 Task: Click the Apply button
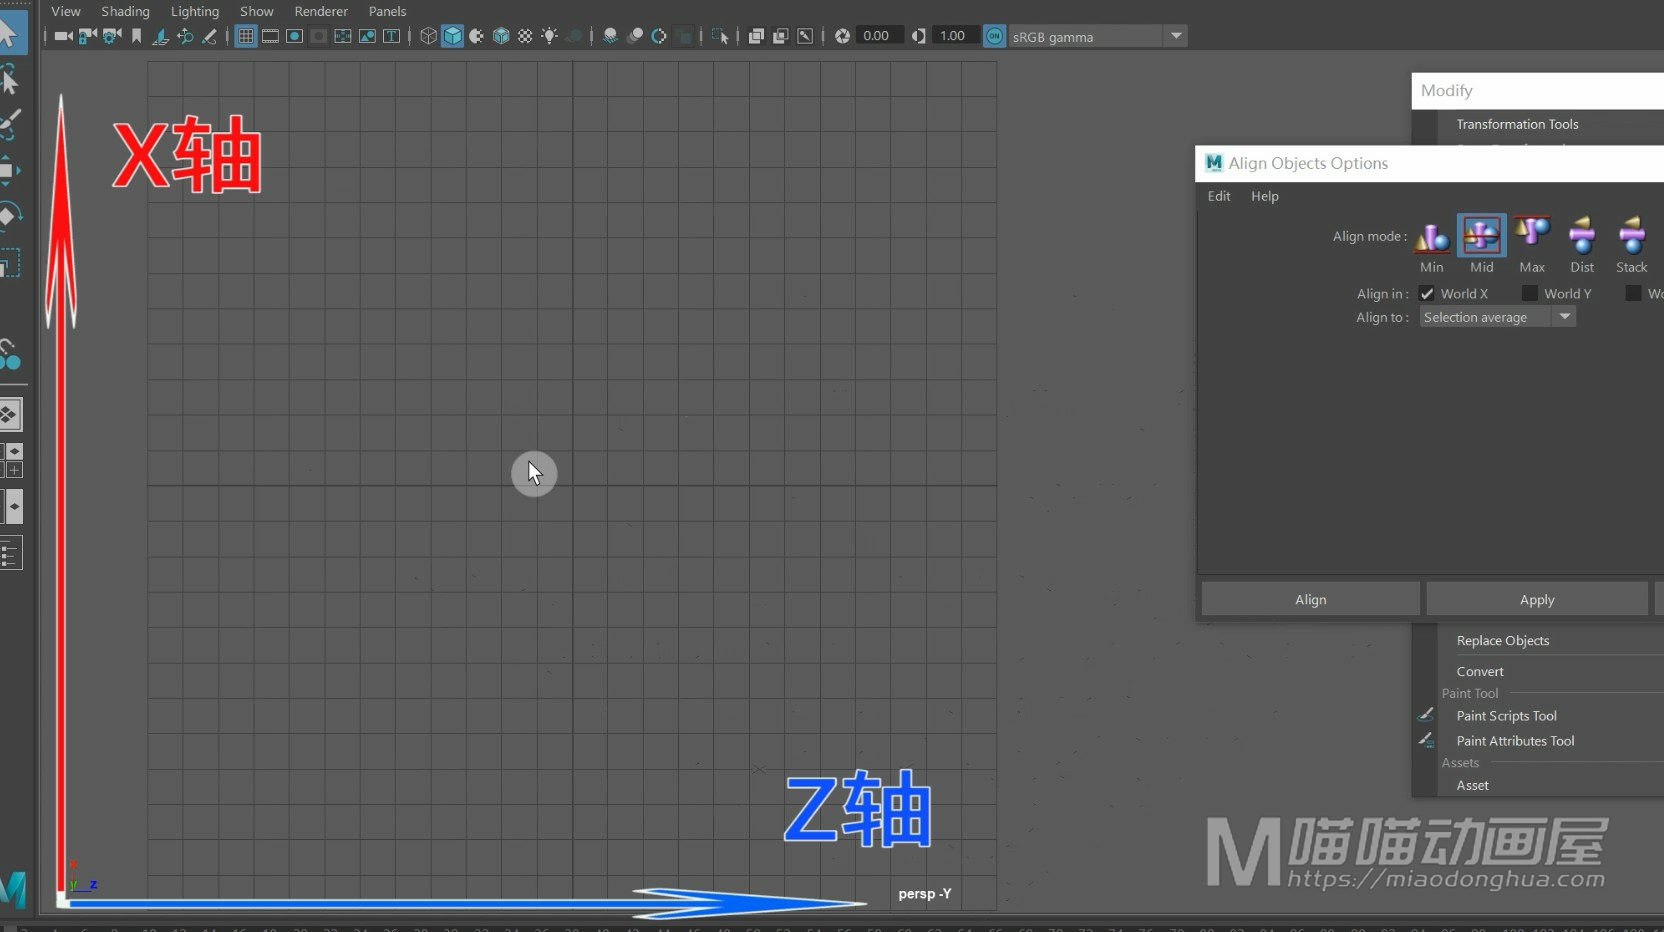[1537, 599]
